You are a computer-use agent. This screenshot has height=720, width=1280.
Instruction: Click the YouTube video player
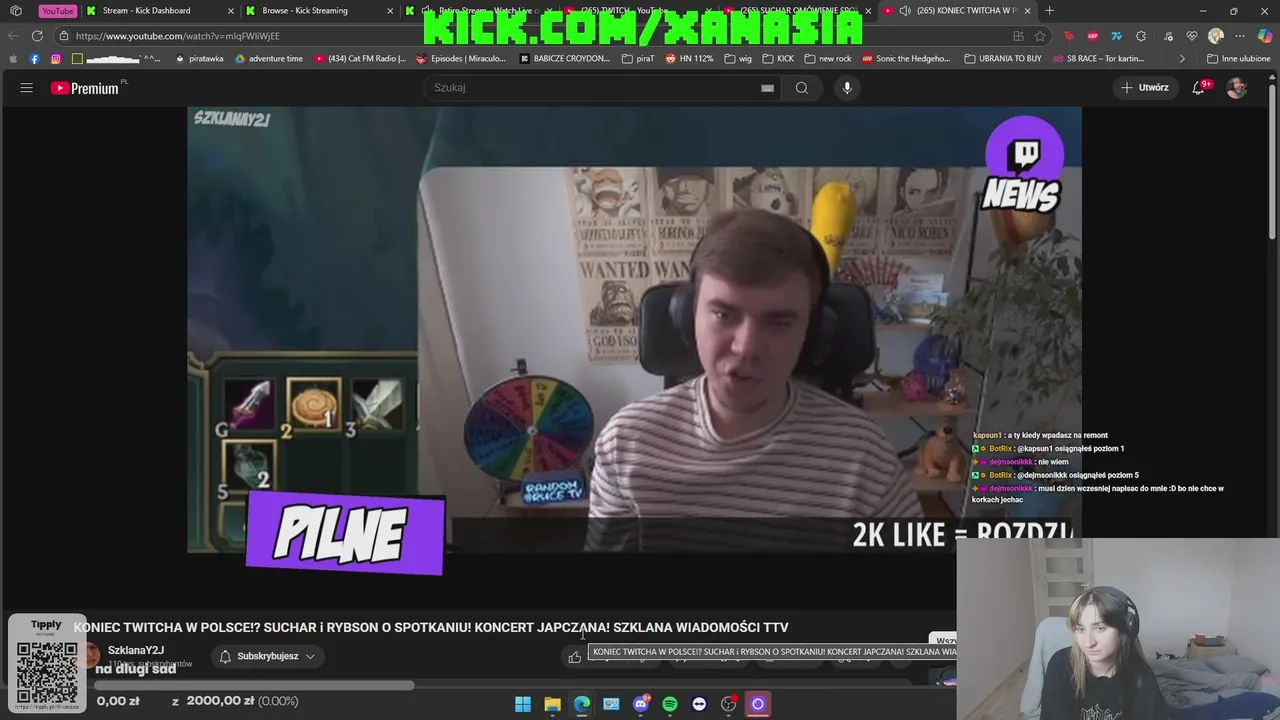tap(634, 330)
